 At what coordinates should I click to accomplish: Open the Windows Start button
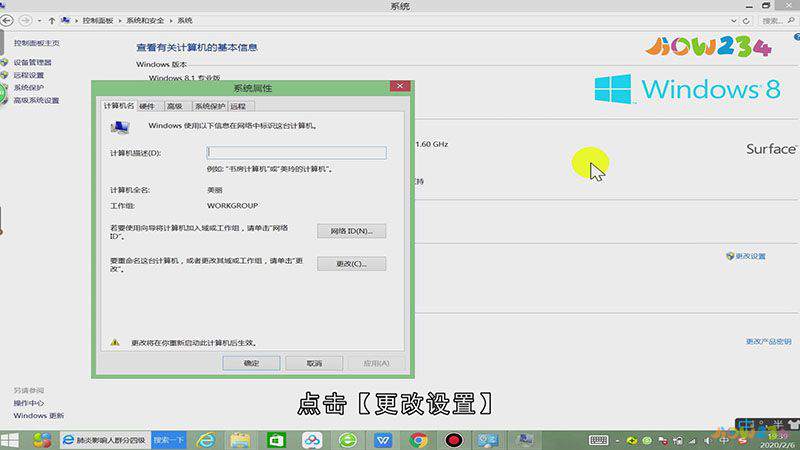10,440
